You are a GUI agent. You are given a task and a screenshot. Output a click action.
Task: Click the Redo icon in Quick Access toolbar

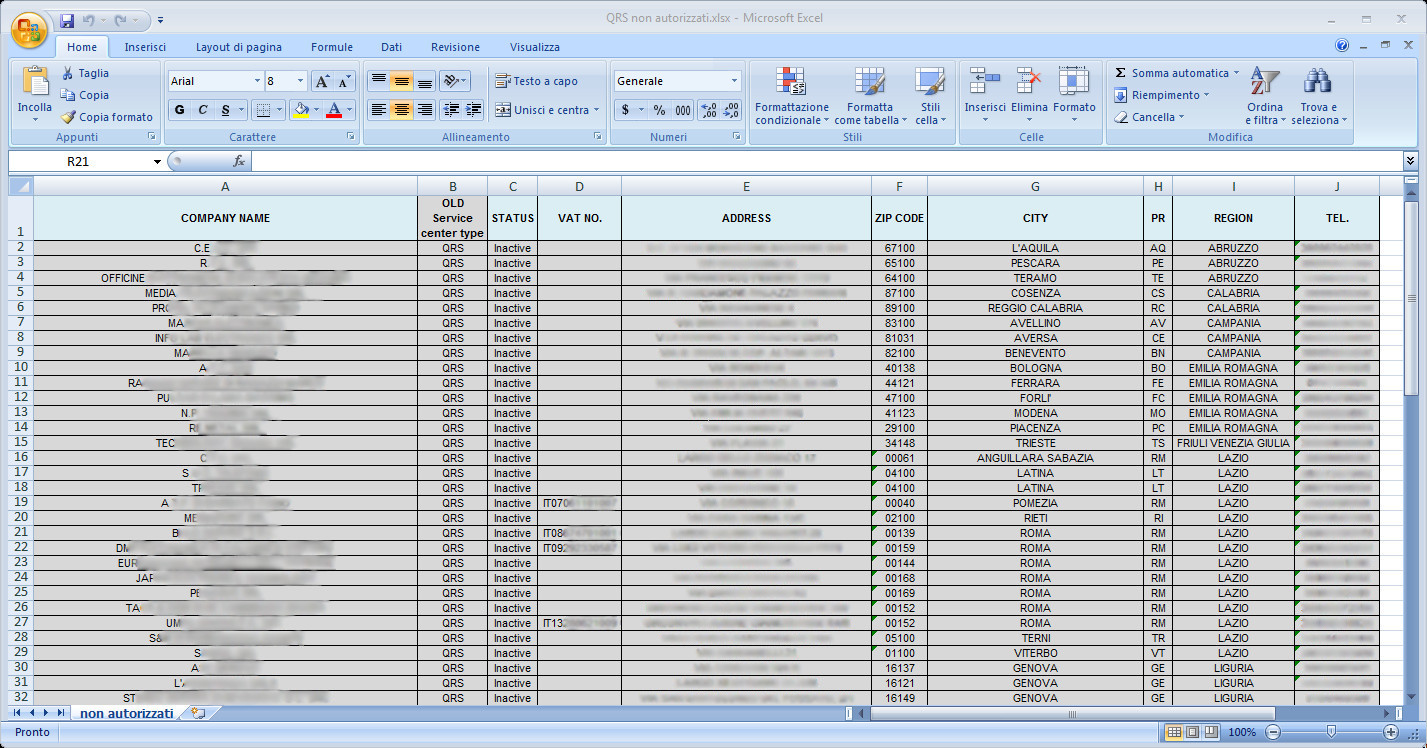121,20
